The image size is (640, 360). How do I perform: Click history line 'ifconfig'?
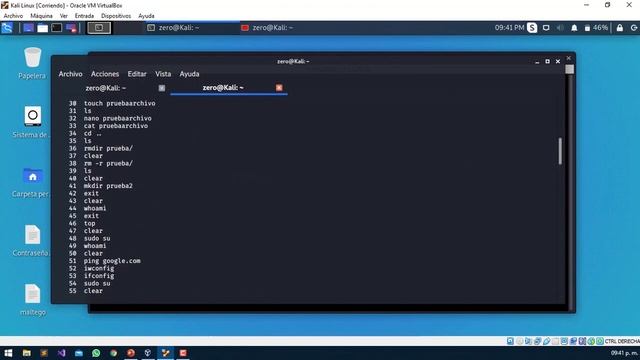[99, 276]
